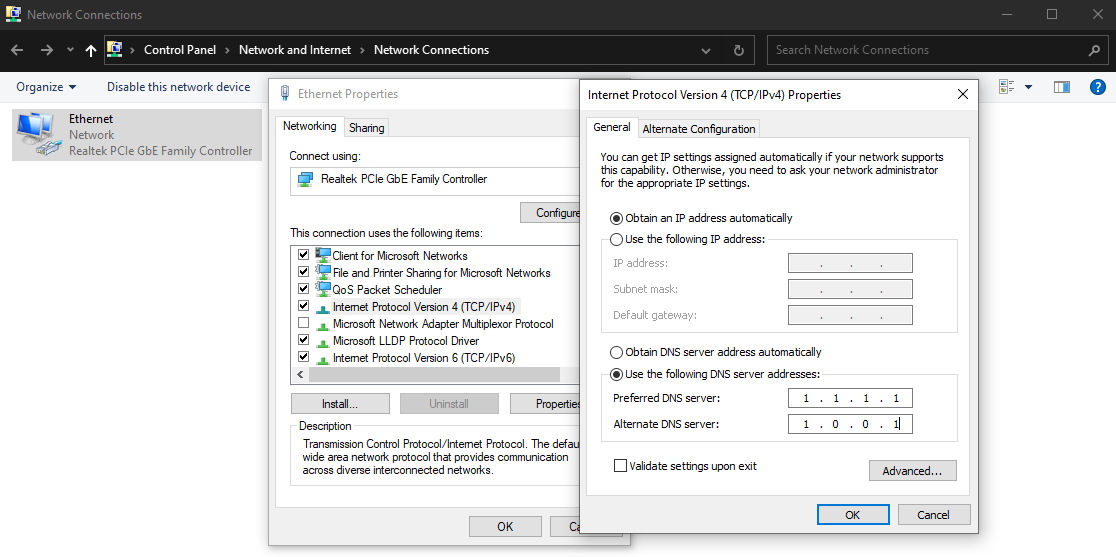1116x557 pixels.
Task: Toggle the preview pane icon
Action: click(1062, 87)
